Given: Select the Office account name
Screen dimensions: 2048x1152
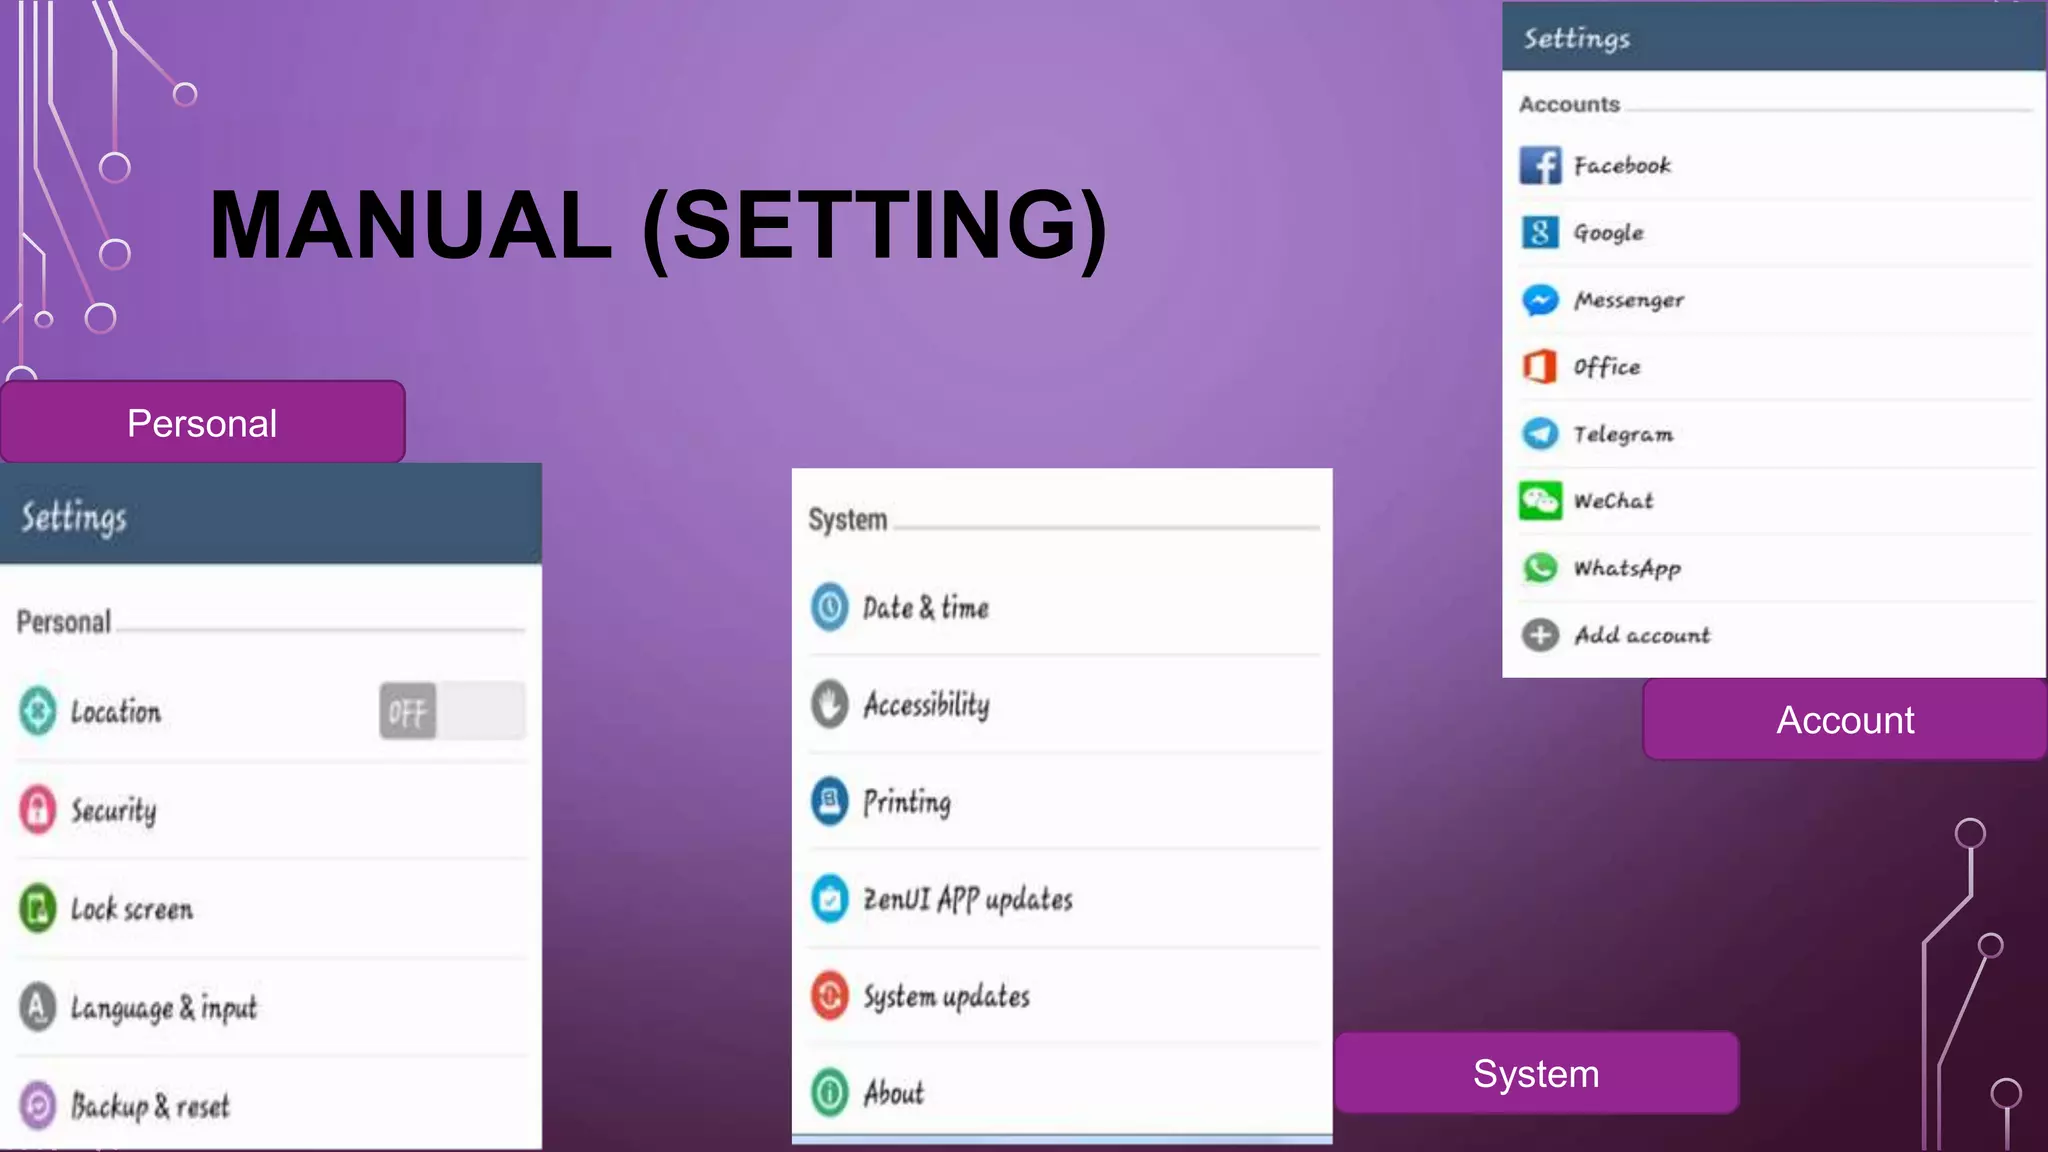Looking at the screenshot, I should pos(1607,367).
